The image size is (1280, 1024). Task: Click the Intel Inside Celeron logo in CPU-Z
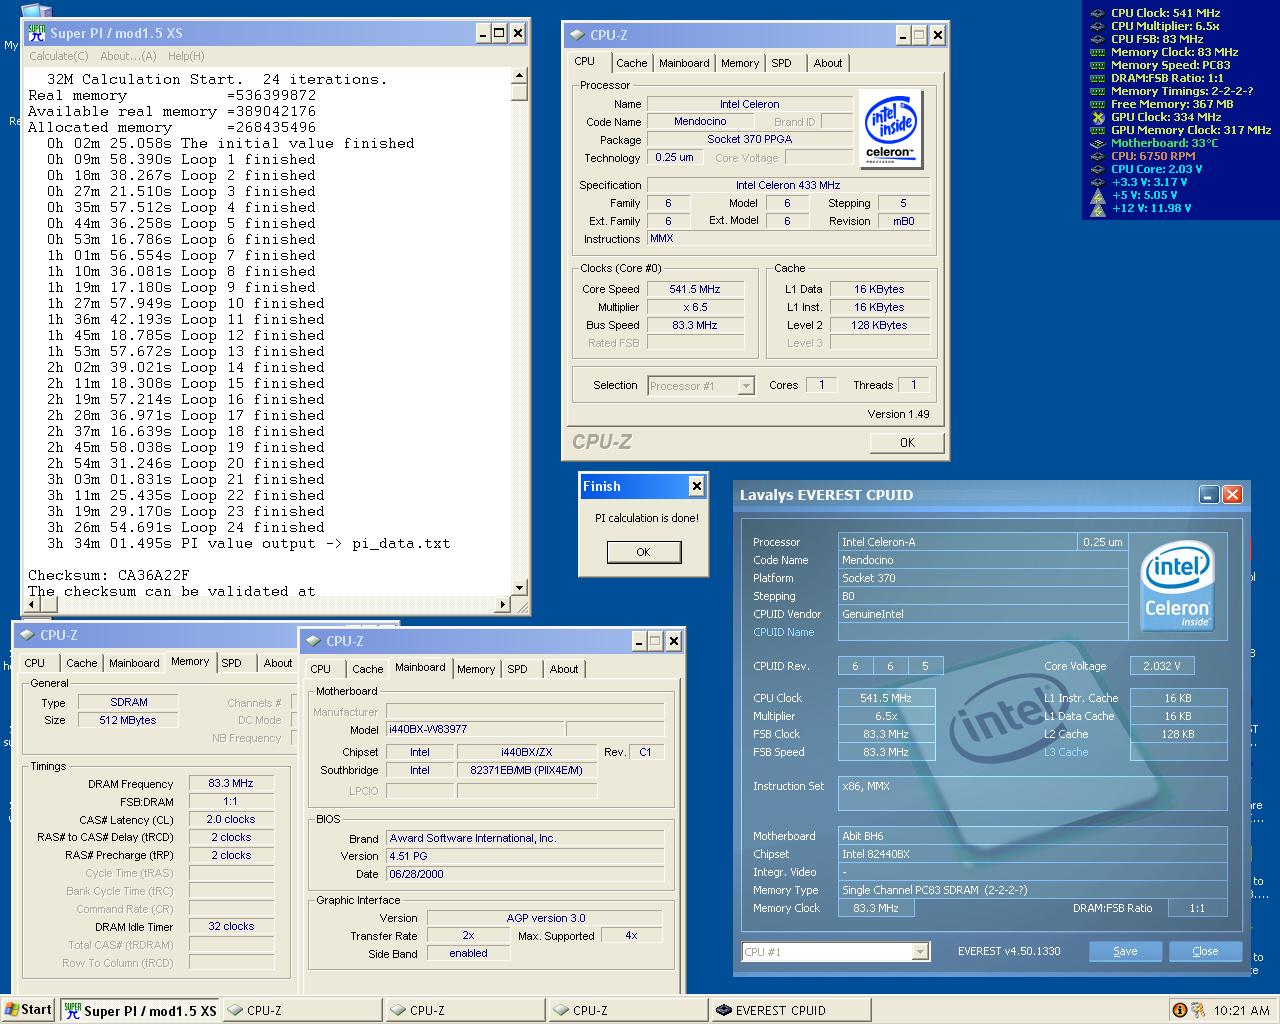pos(889,129)
